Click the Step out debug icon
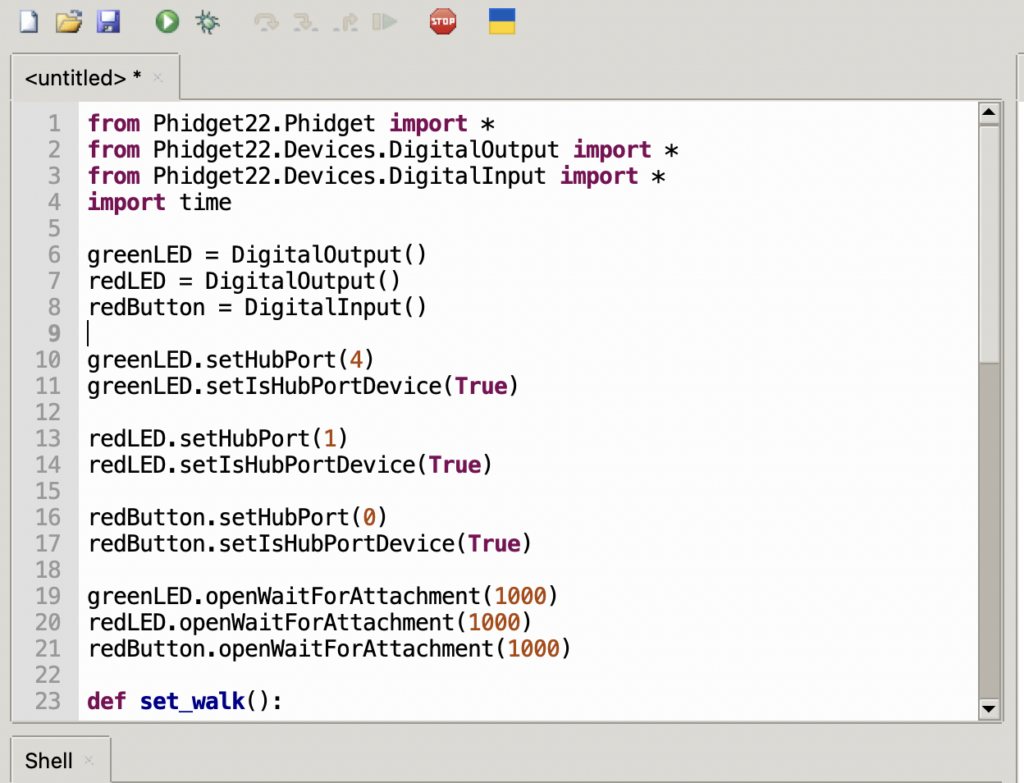 345,22
